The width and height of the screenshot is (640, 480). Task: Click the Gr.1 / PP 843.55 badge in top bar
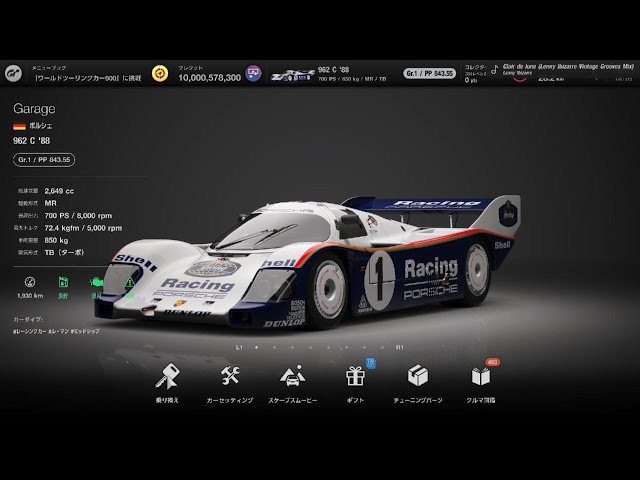click(429, 73)
